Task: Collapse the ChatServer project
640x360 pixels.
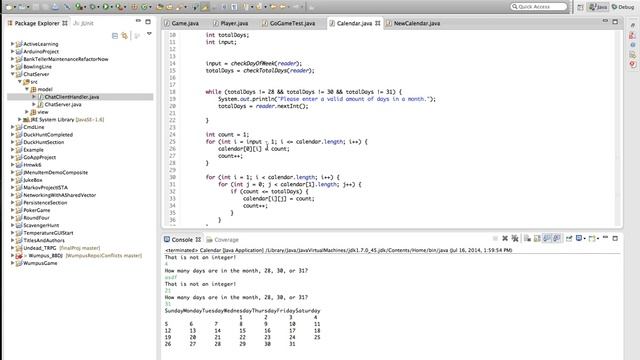Action: (13, 74)
